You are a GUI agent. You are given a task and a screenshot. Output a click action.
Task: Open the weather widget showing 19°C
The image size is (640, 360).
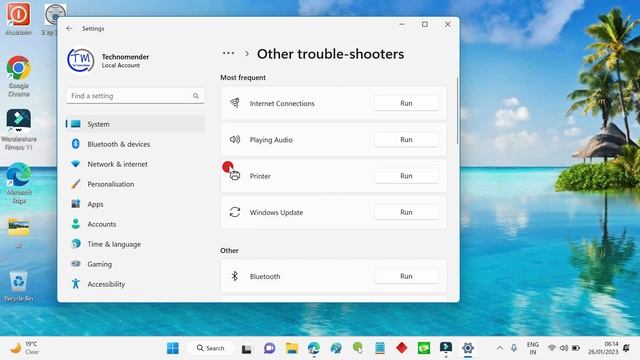[x=24, y=348]
